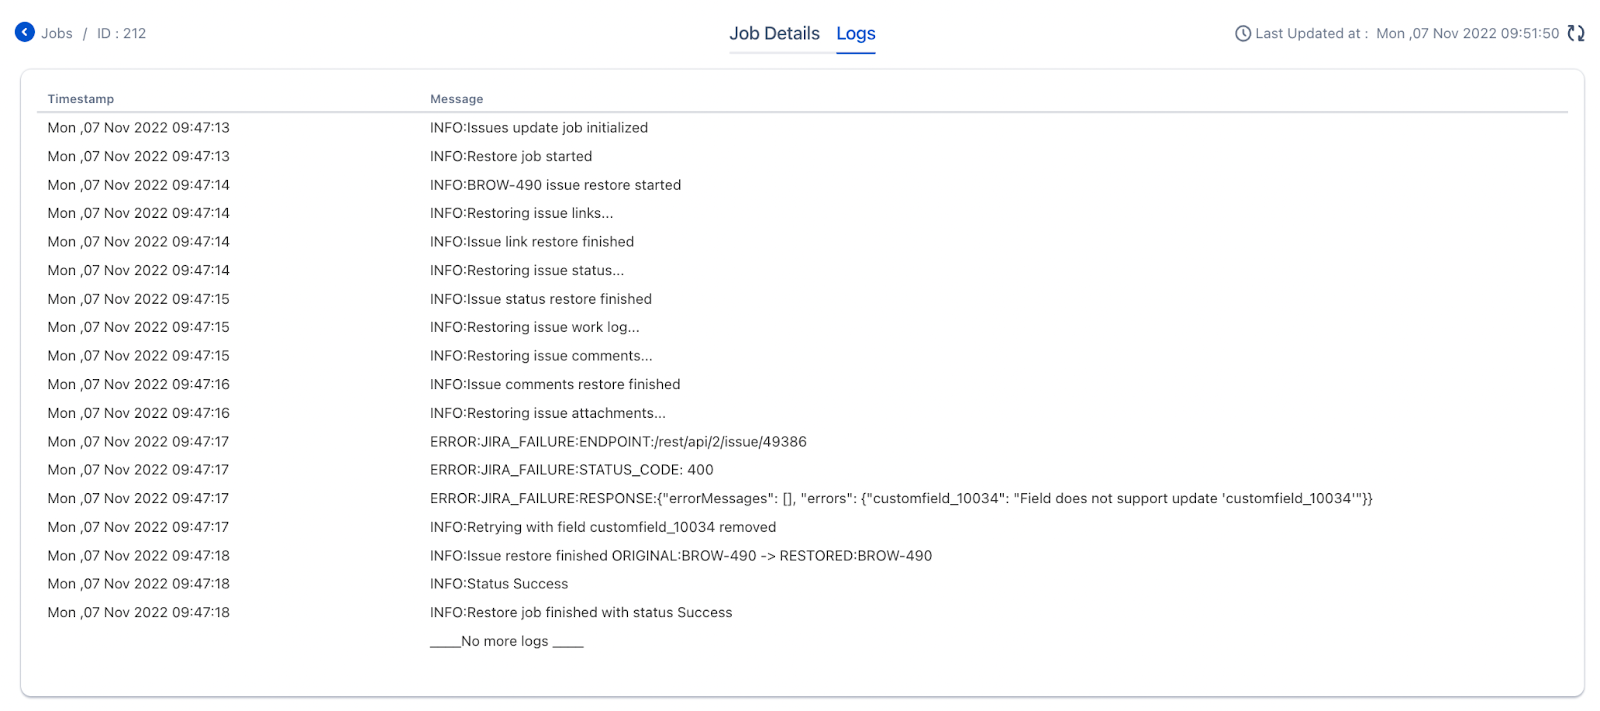Viewport: 1600px width, 711px height.
Task: Click the 'Retrying with field customfield_10034 removed' message
Action: click(x=603, y=527)
